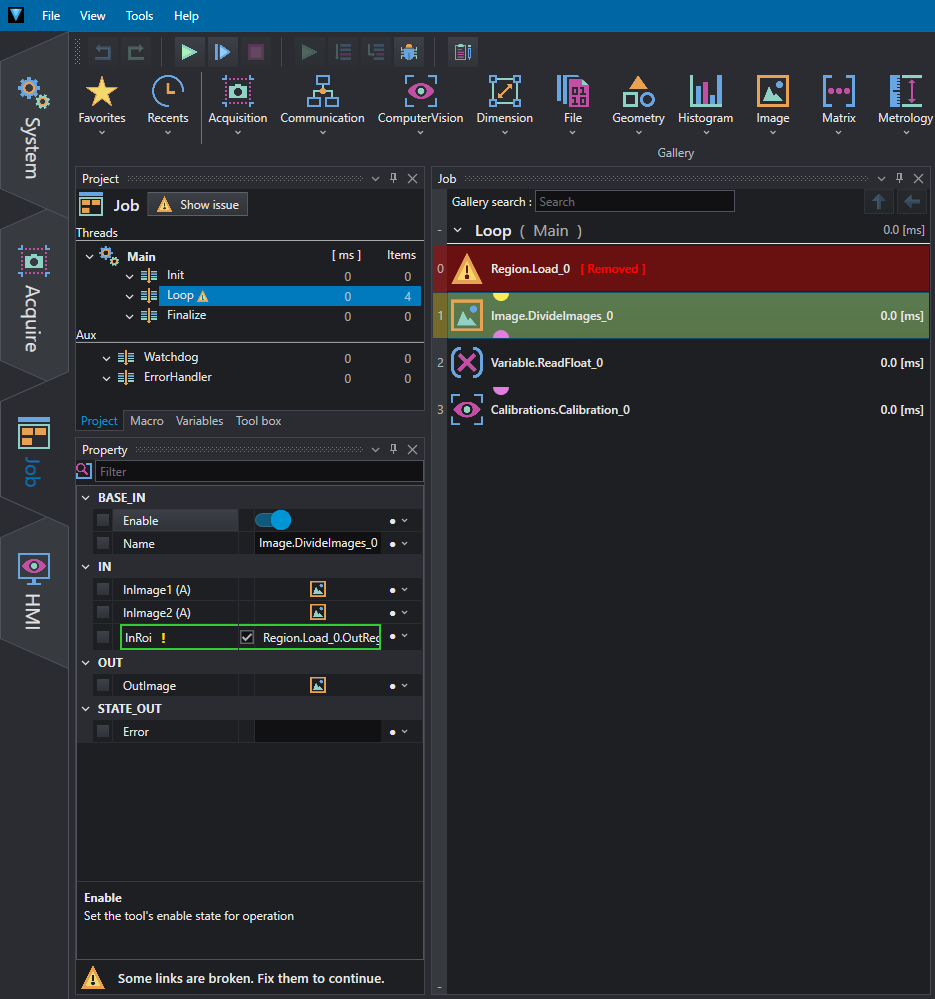935x999 pixels.
Task: Uncheck the InRoi link checkbox
Action: click(247, 637)
